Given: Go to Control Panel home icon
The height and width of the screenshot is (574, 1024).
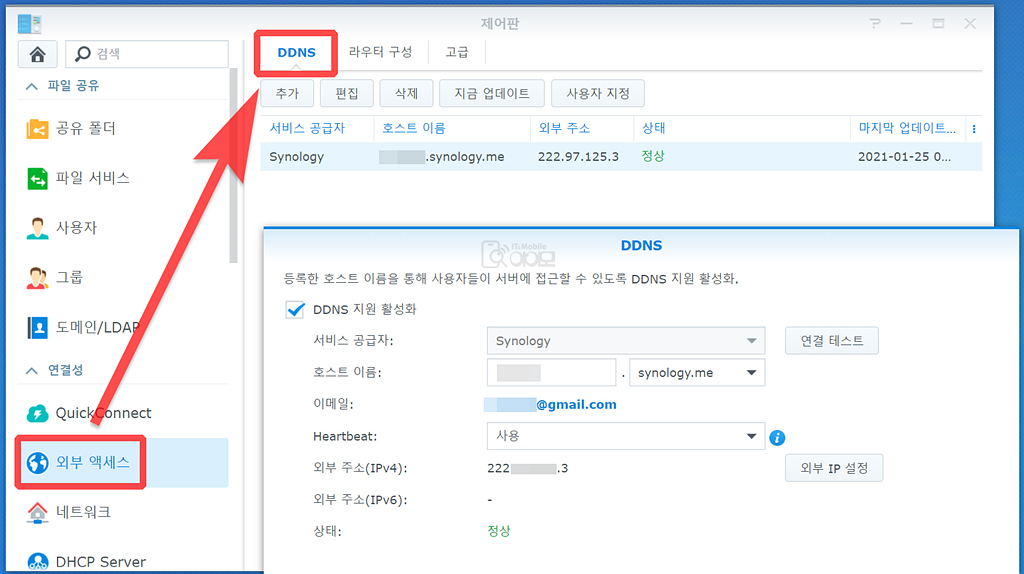Looking at the screenshot, I should pyautogui.click(x=37, y=54).
